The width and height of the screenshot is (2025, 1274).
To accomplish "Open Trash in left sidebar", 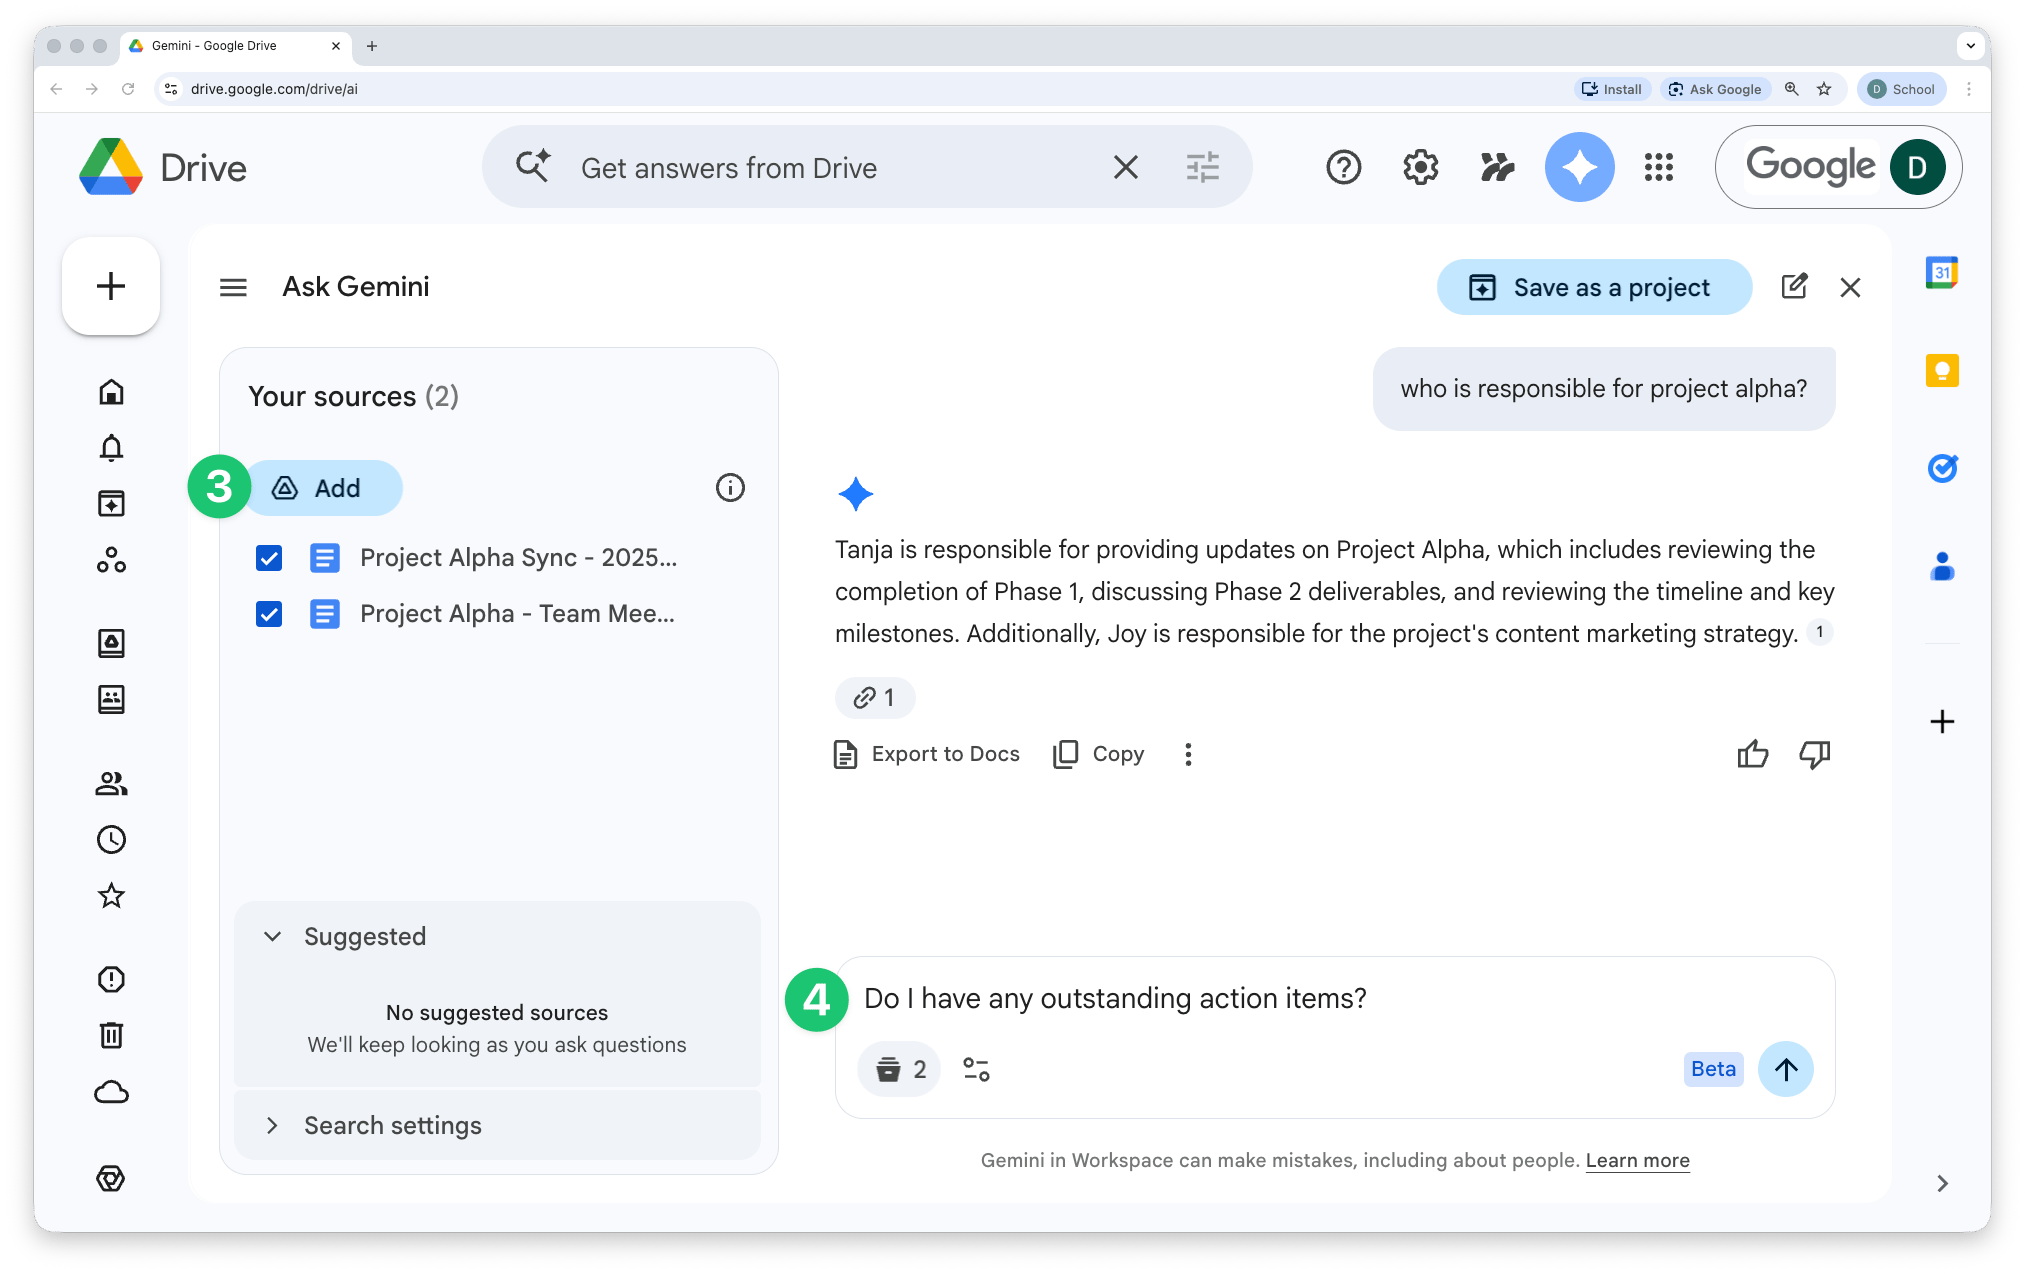I will (111, 1035).
